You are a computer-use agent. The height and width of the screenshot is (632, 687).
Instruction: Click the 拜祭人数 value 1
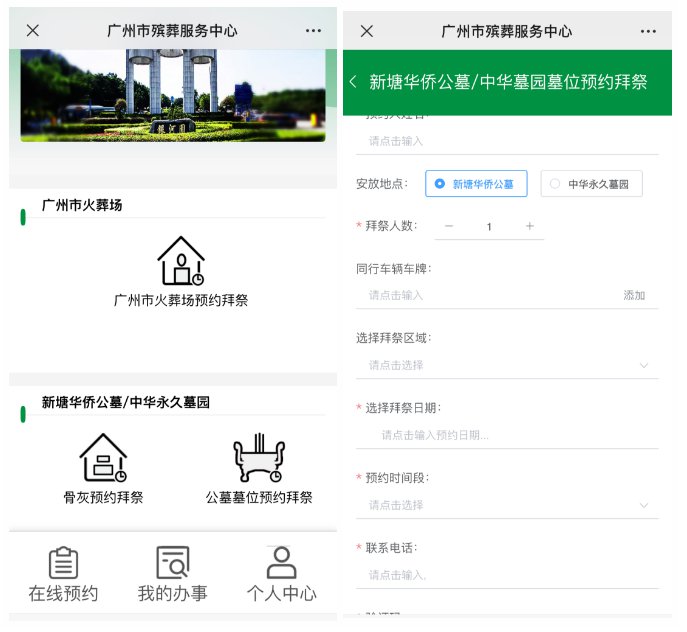(x=489, y=227)
